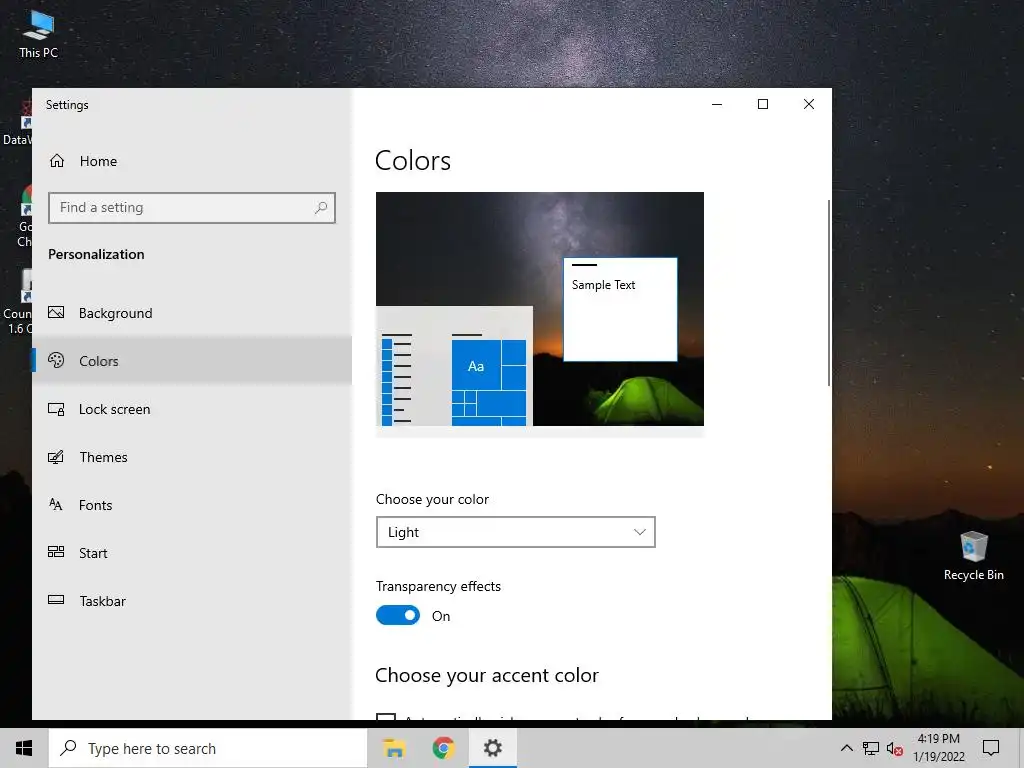Click the network tray icon

coord(871,748)
